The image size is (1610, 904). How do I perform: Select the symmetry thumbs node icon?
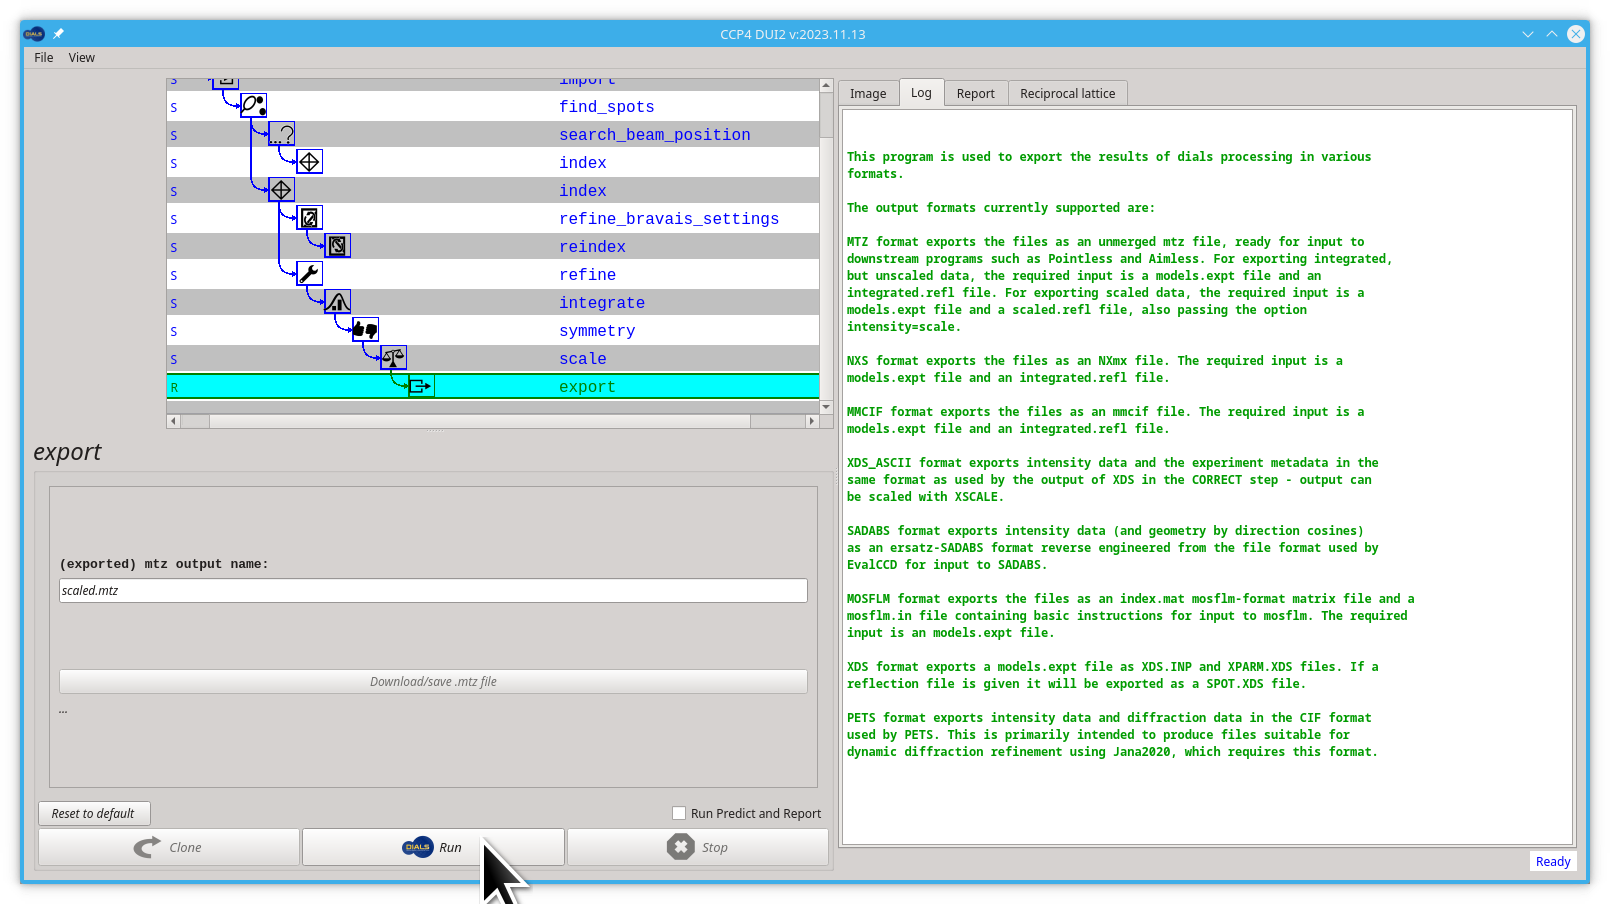[366, 329]
